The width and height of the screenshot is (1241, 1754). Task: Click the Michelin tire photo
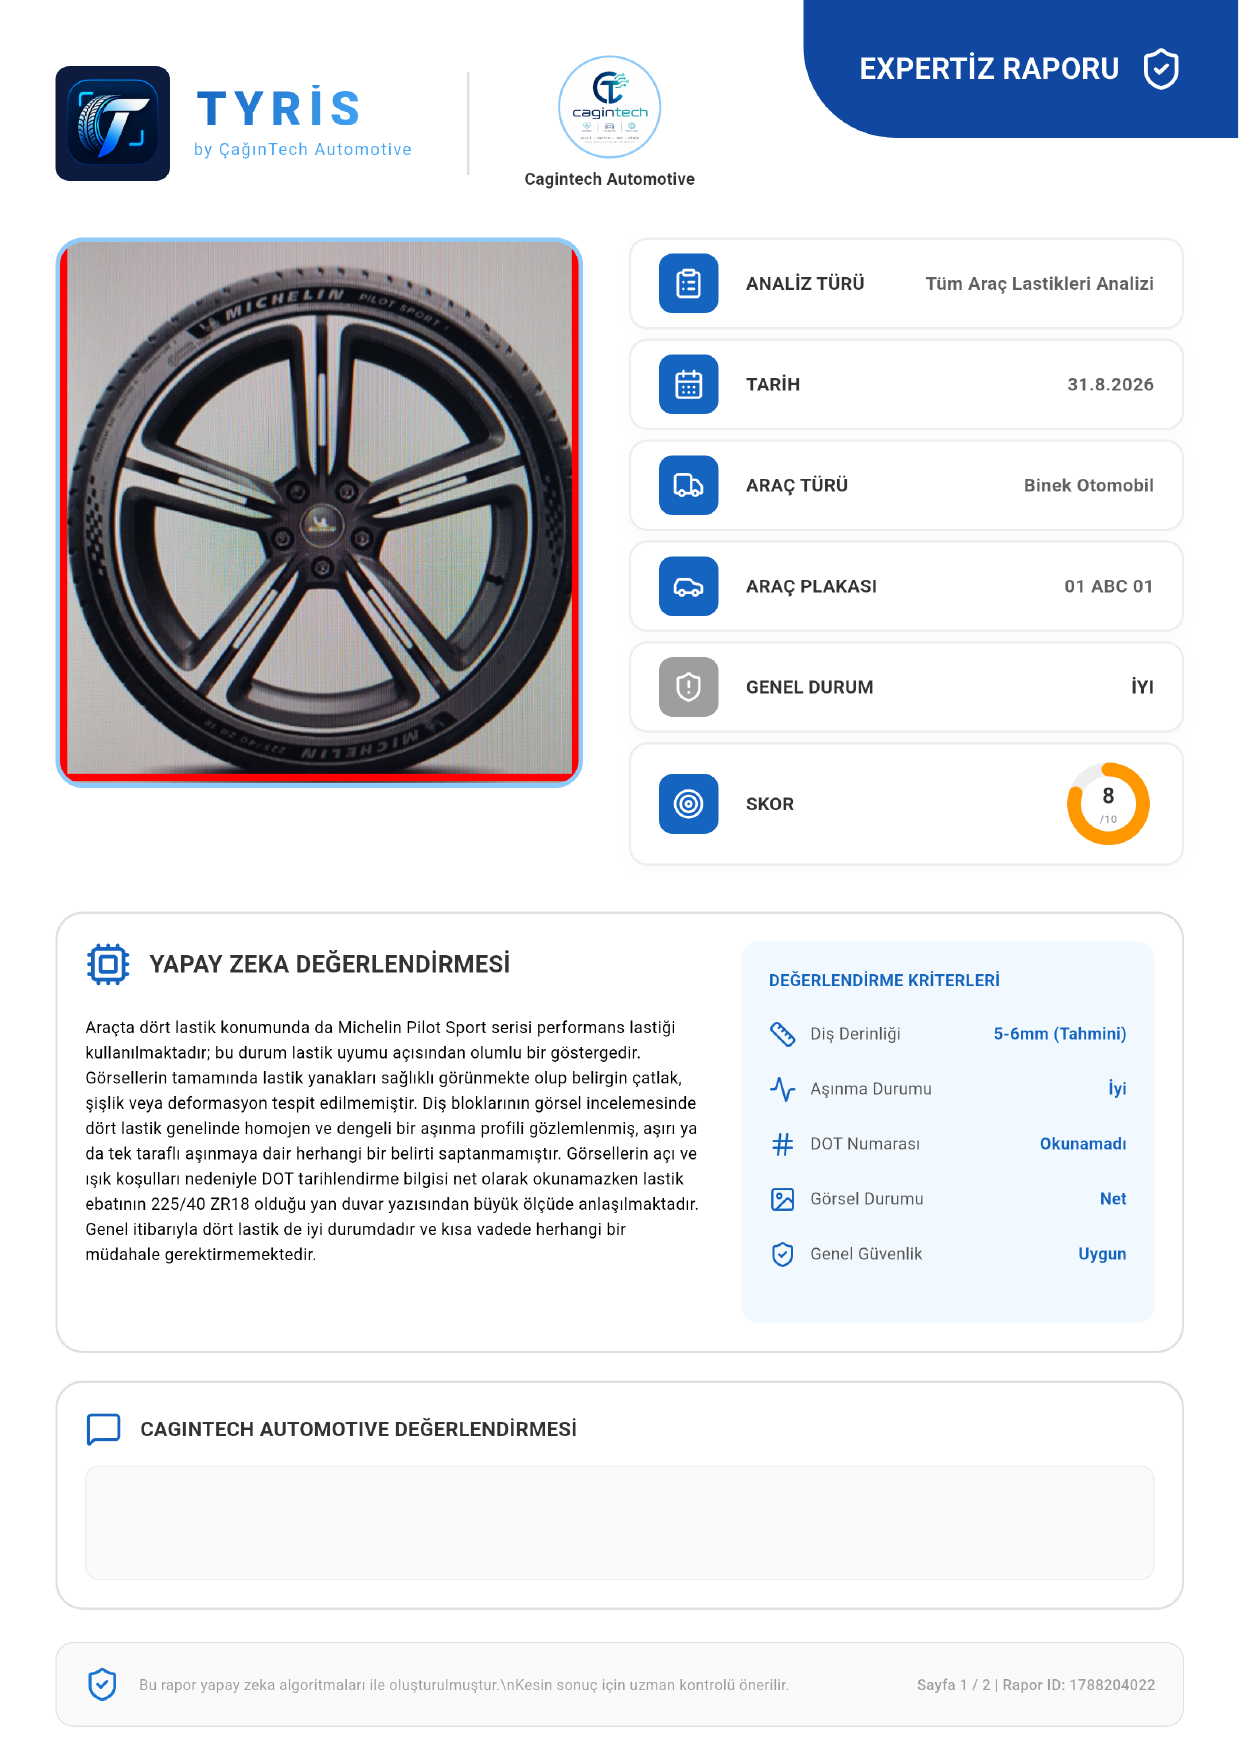click(x=319, y=512)
